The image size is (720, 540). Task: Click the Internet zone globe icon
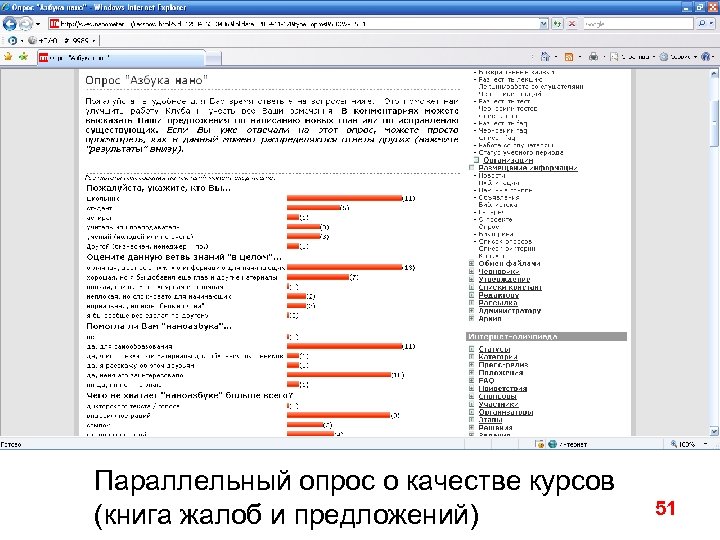(552, 444)
